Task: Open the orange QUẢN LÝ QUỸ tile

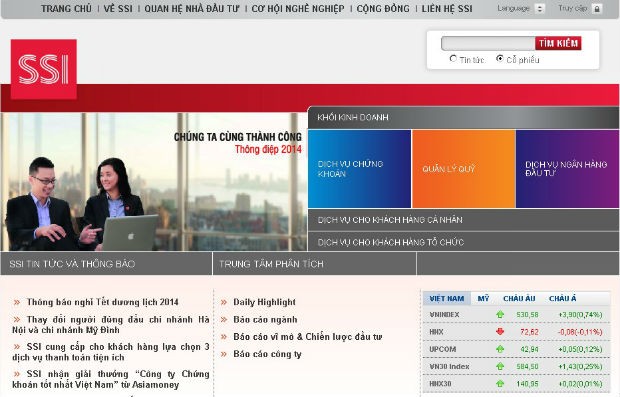Action: 463,169
